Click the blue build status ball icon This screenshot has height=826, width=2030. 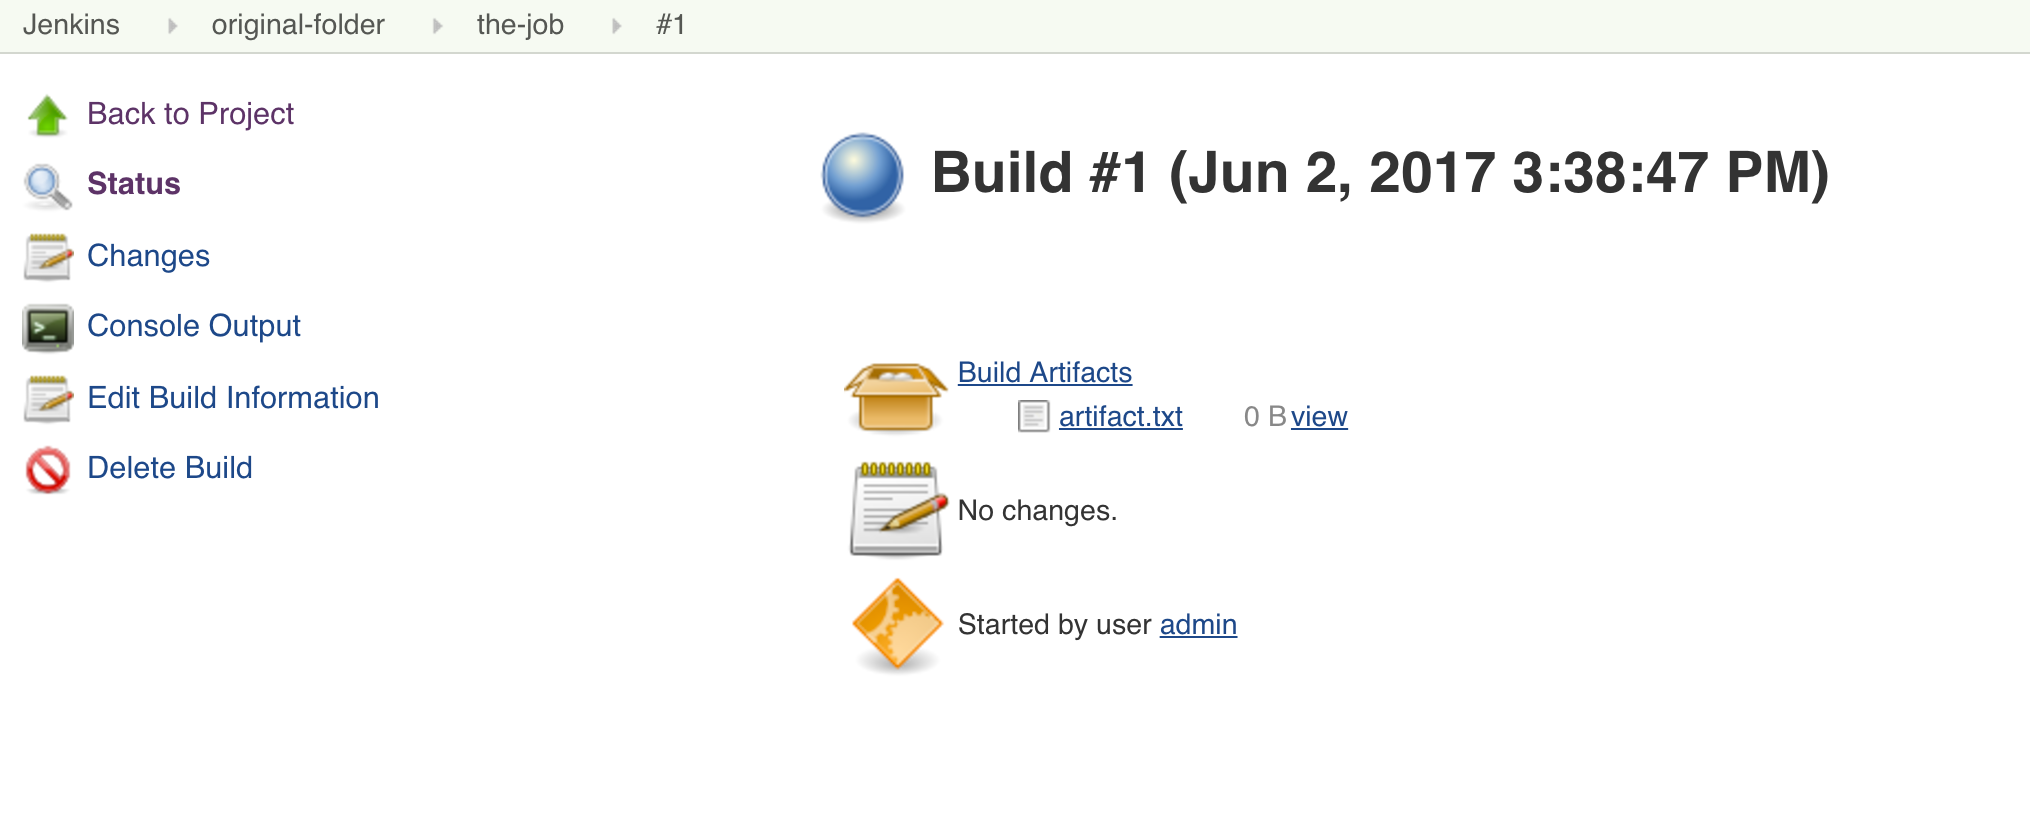pos(862,175)
